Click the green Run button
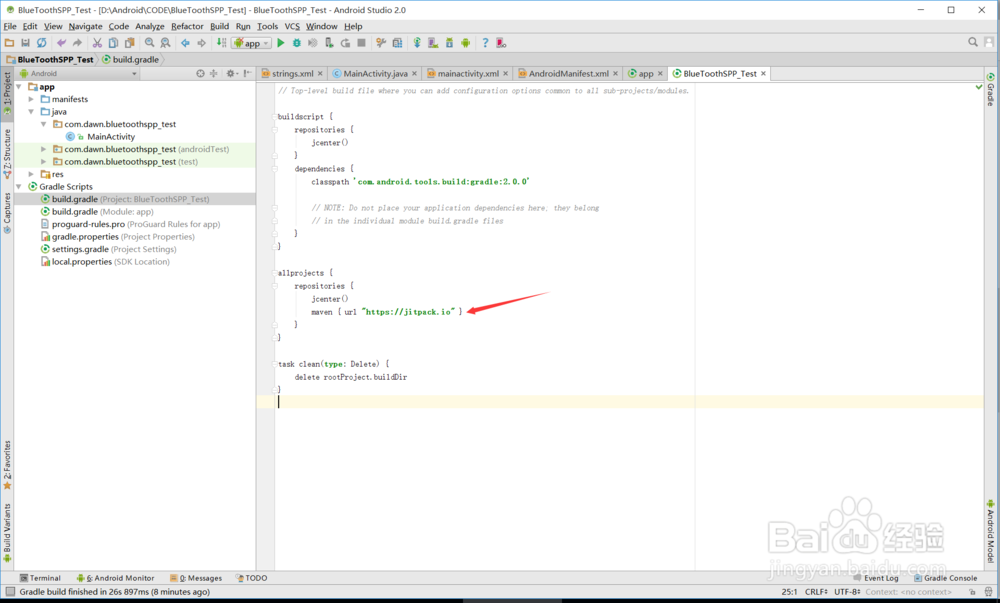Screen dimensions: 1000x603 (281, 43)
